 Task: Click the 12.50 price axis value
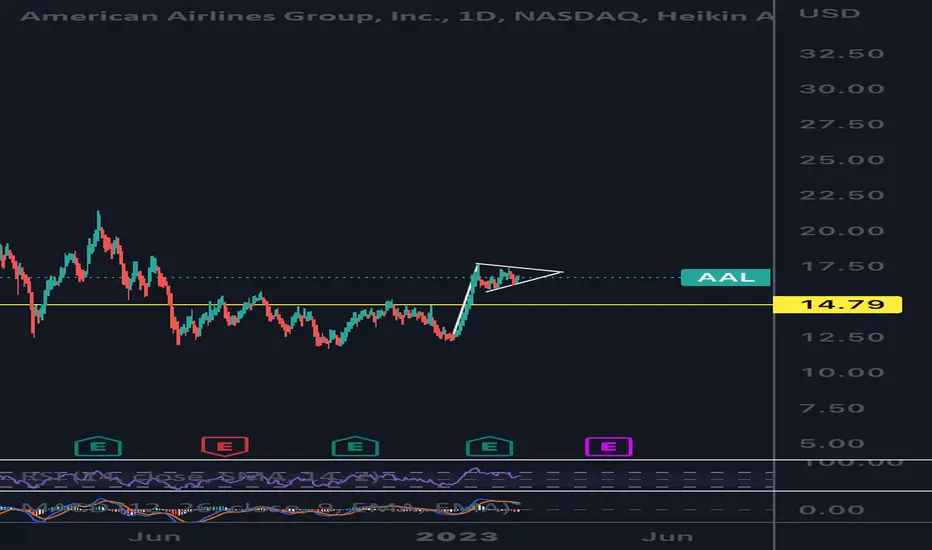coord(842,337)
